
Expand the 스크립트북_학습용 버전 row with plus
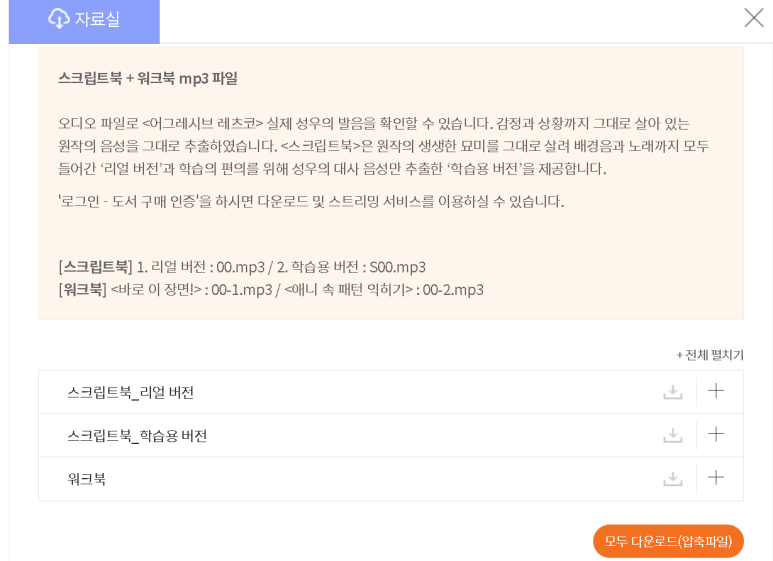716,434
